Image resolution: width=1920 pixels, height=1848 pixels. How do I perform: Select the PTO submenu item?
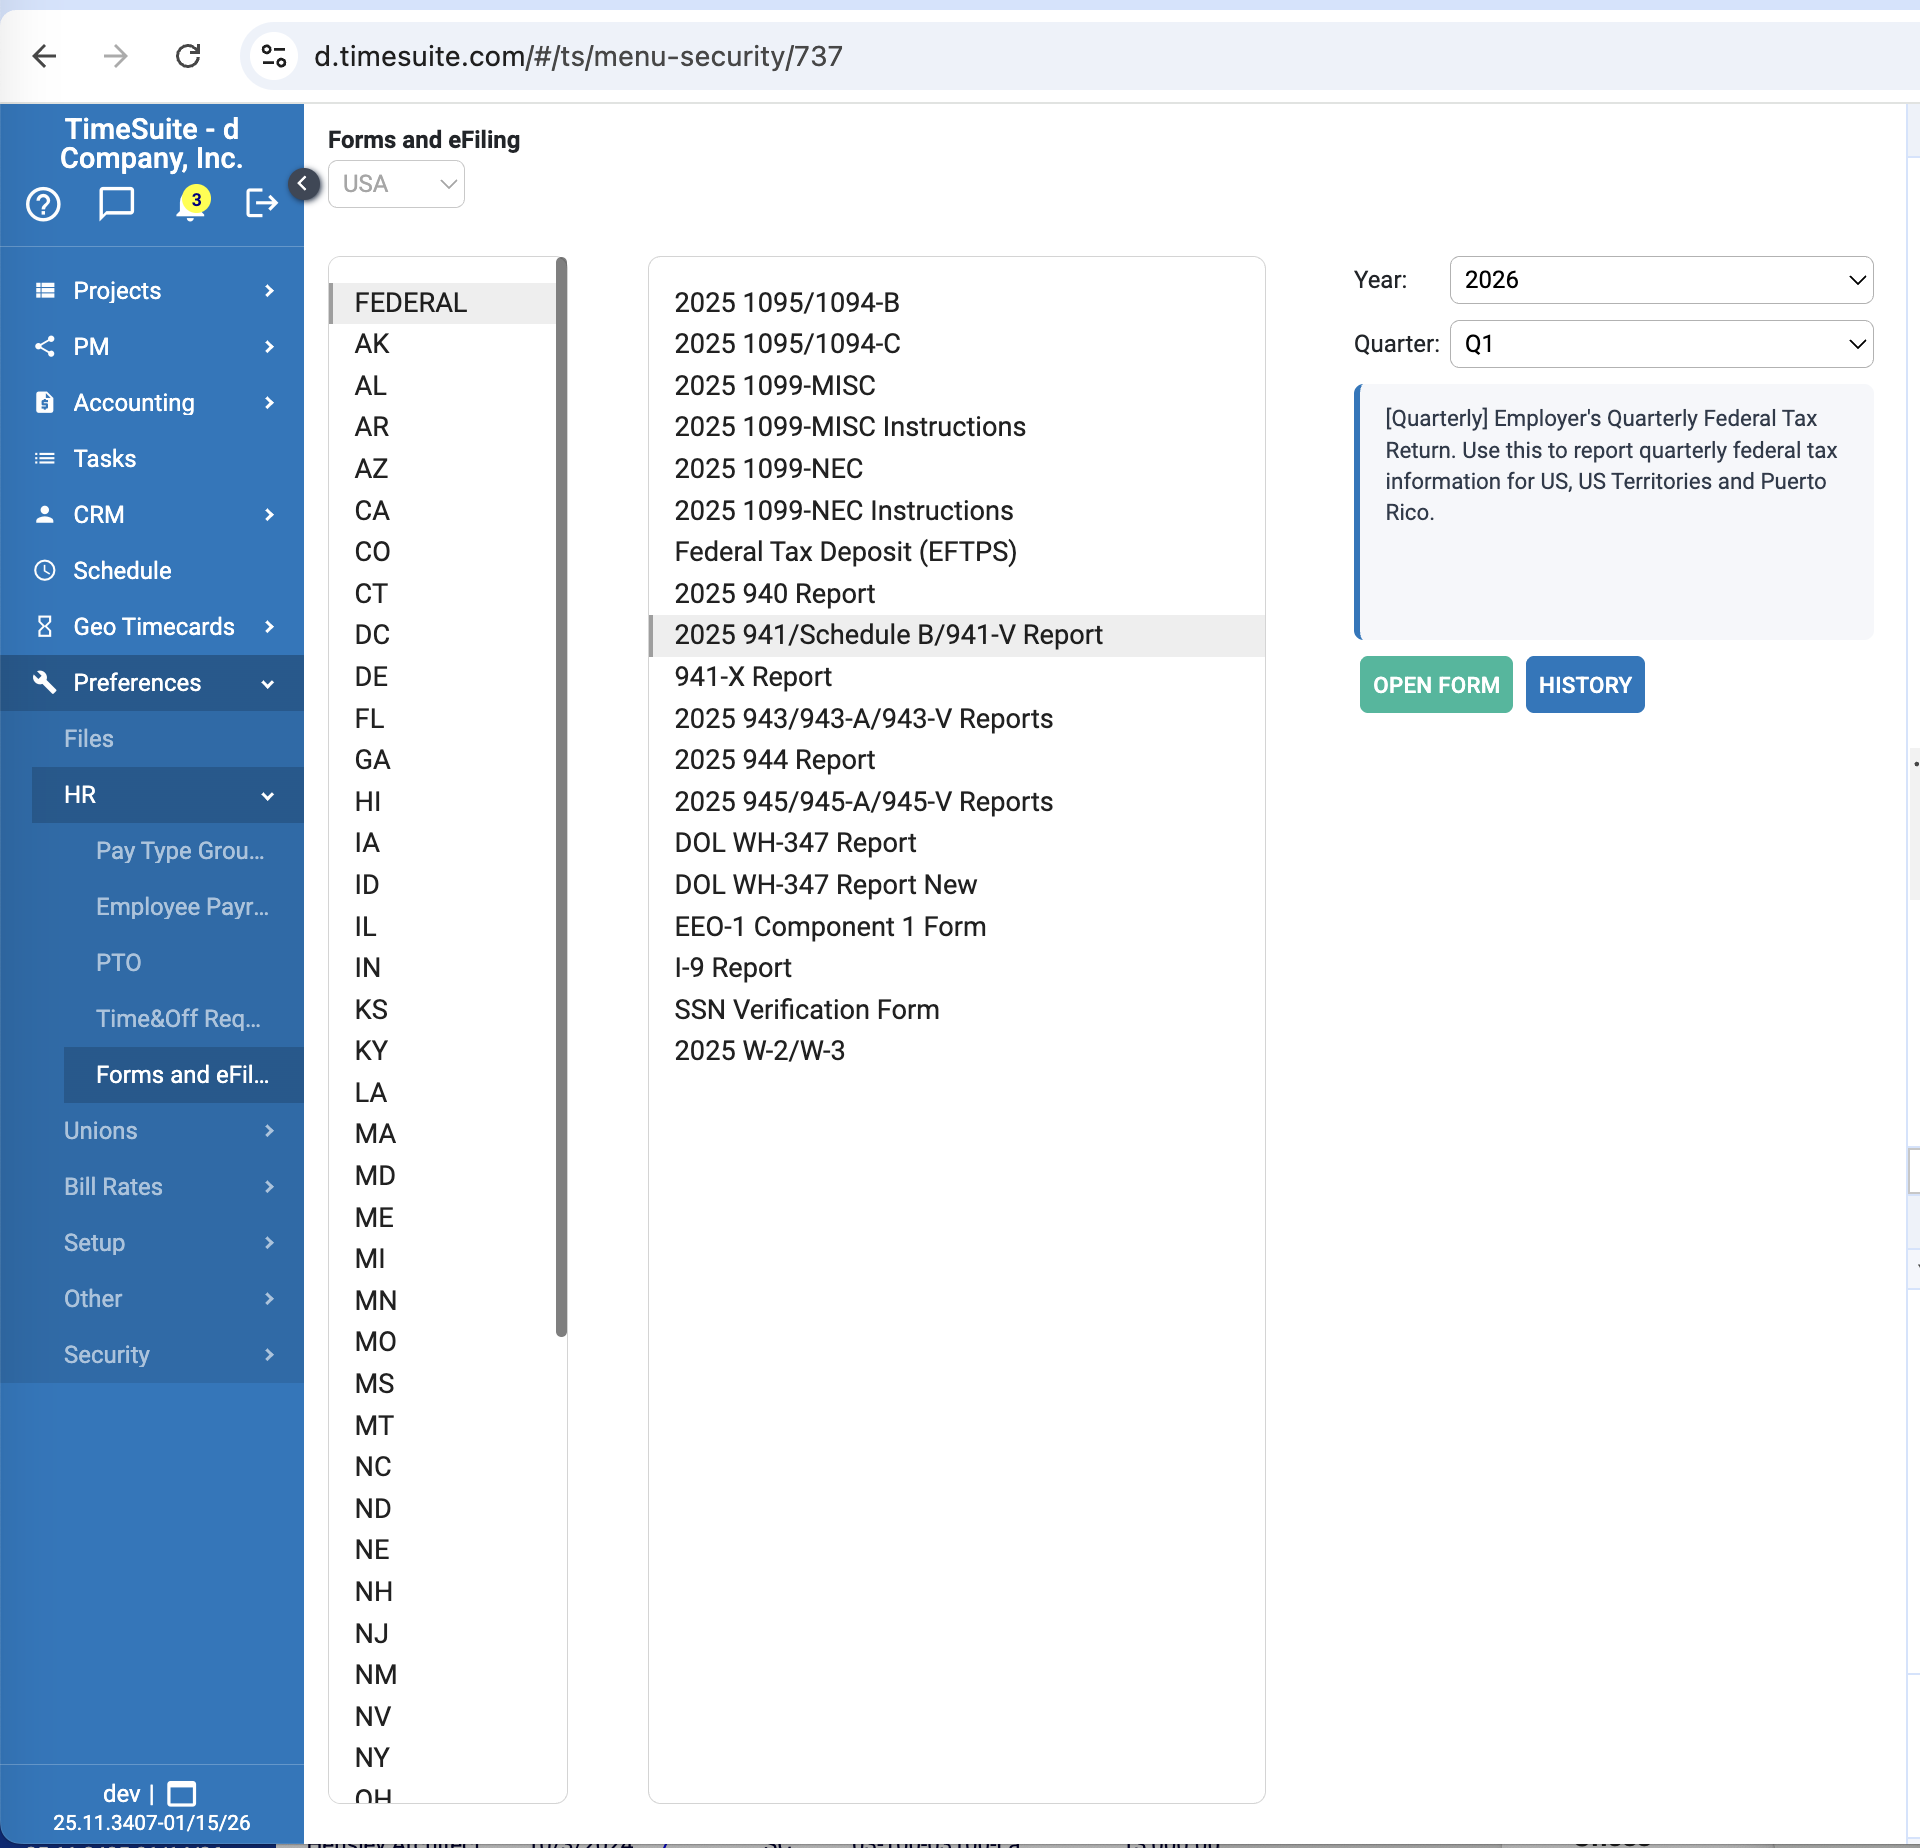coord(118,963)
